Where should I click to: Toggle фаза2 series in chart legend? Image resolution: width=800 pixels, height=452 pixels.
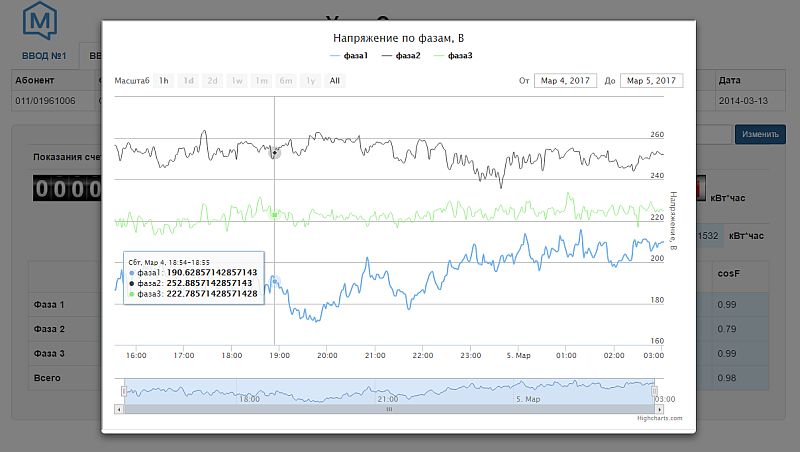coord(402,56)
